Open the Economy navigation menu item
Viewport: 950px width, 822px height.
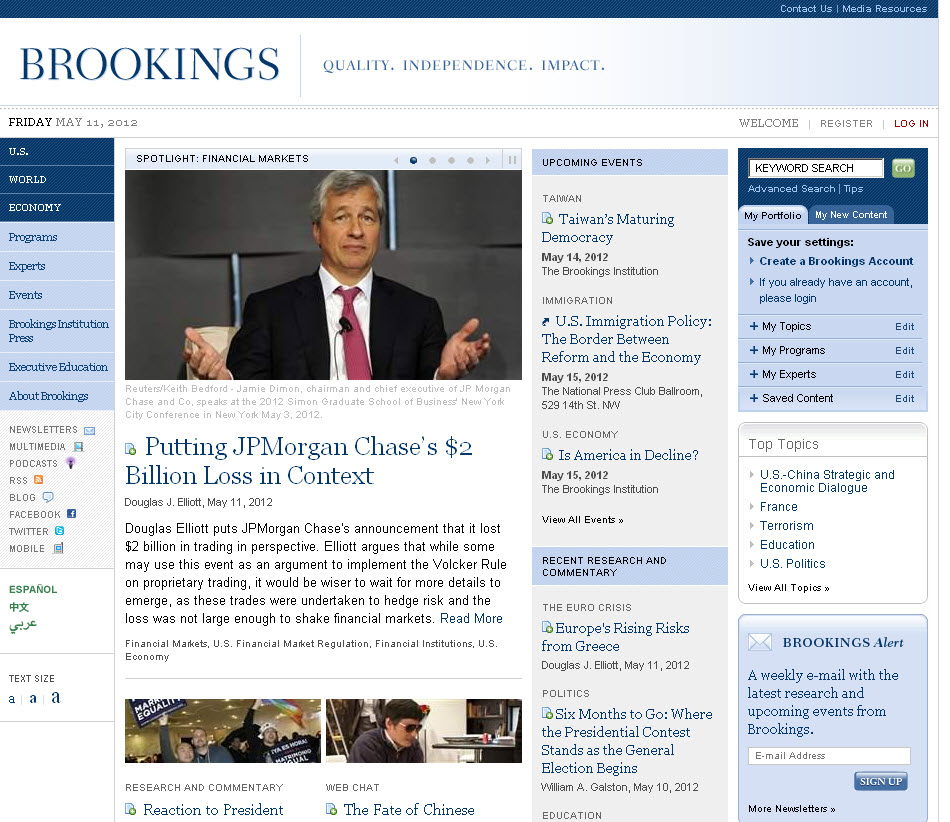pos(35,208)
